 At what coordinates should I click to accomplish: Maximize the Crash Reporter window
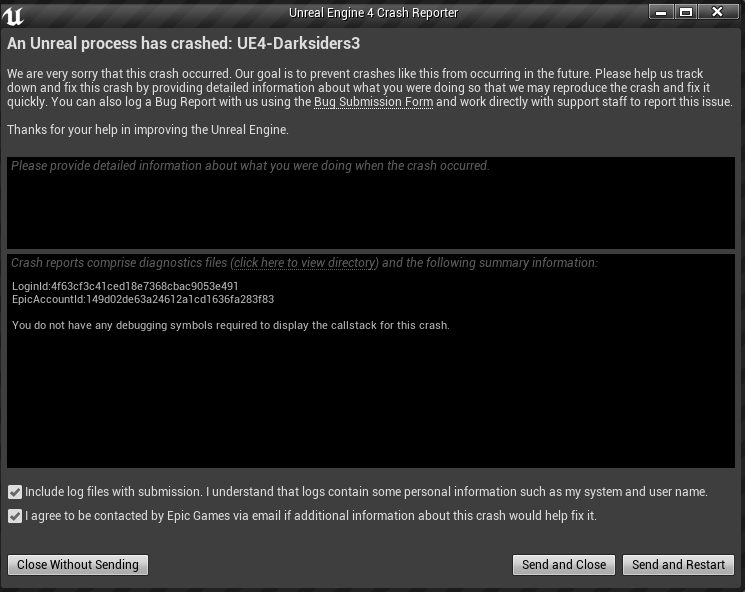click(686, 12)
